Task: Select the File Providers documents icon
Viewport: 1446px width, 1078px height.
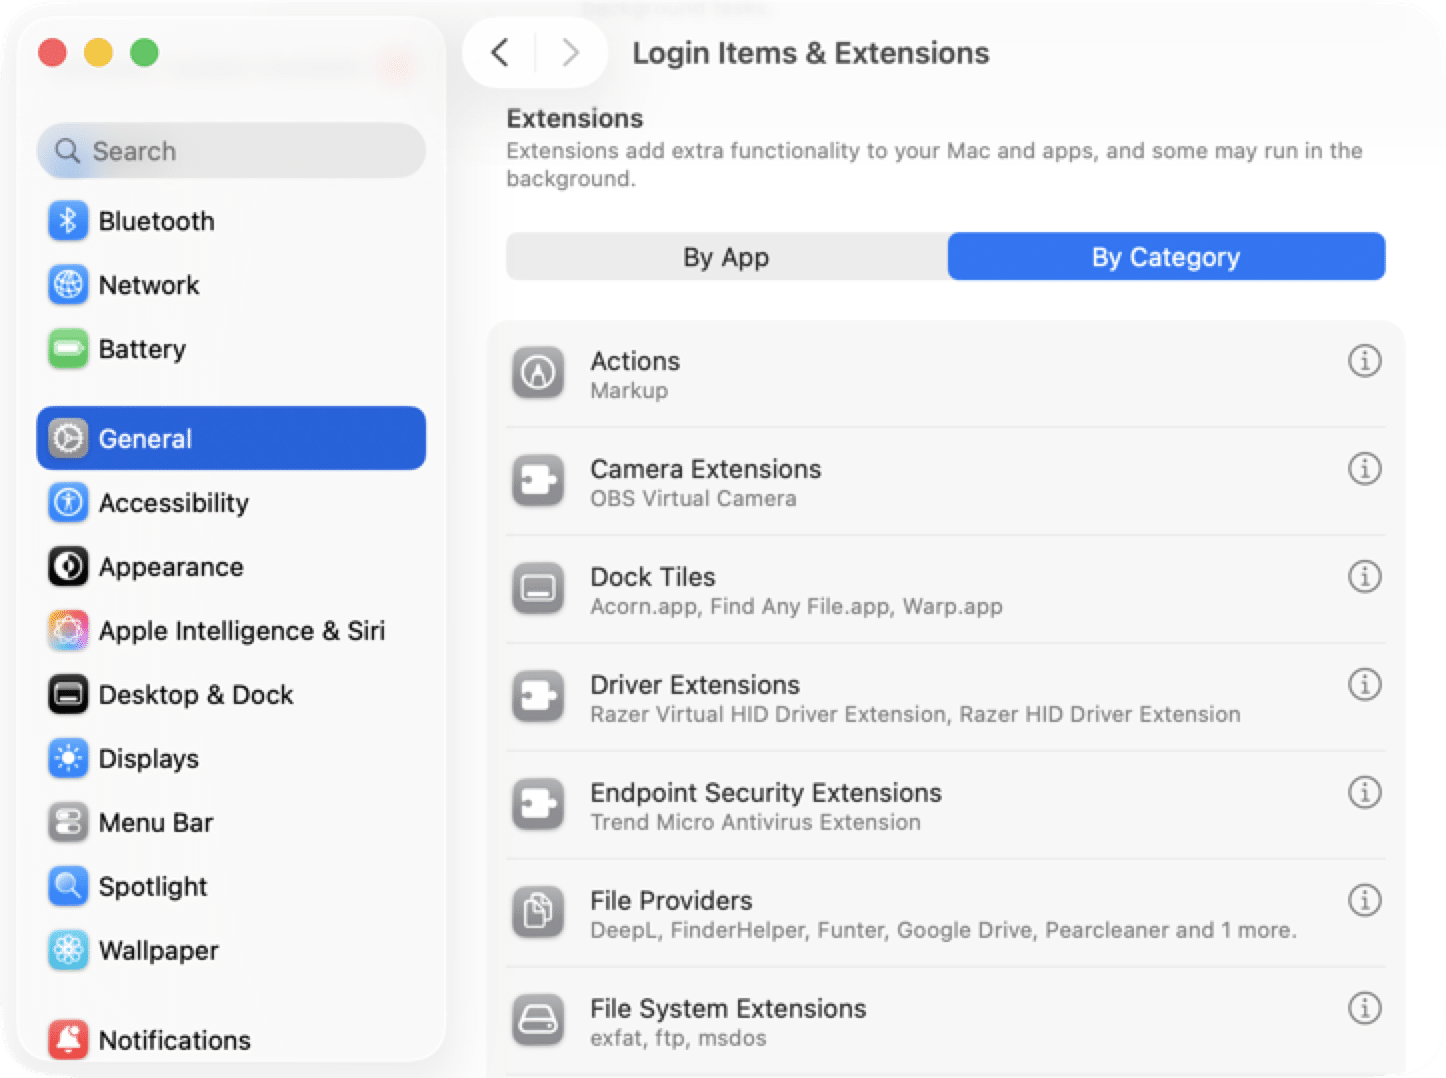Action: pyautogui.click(x=538, y=913)
